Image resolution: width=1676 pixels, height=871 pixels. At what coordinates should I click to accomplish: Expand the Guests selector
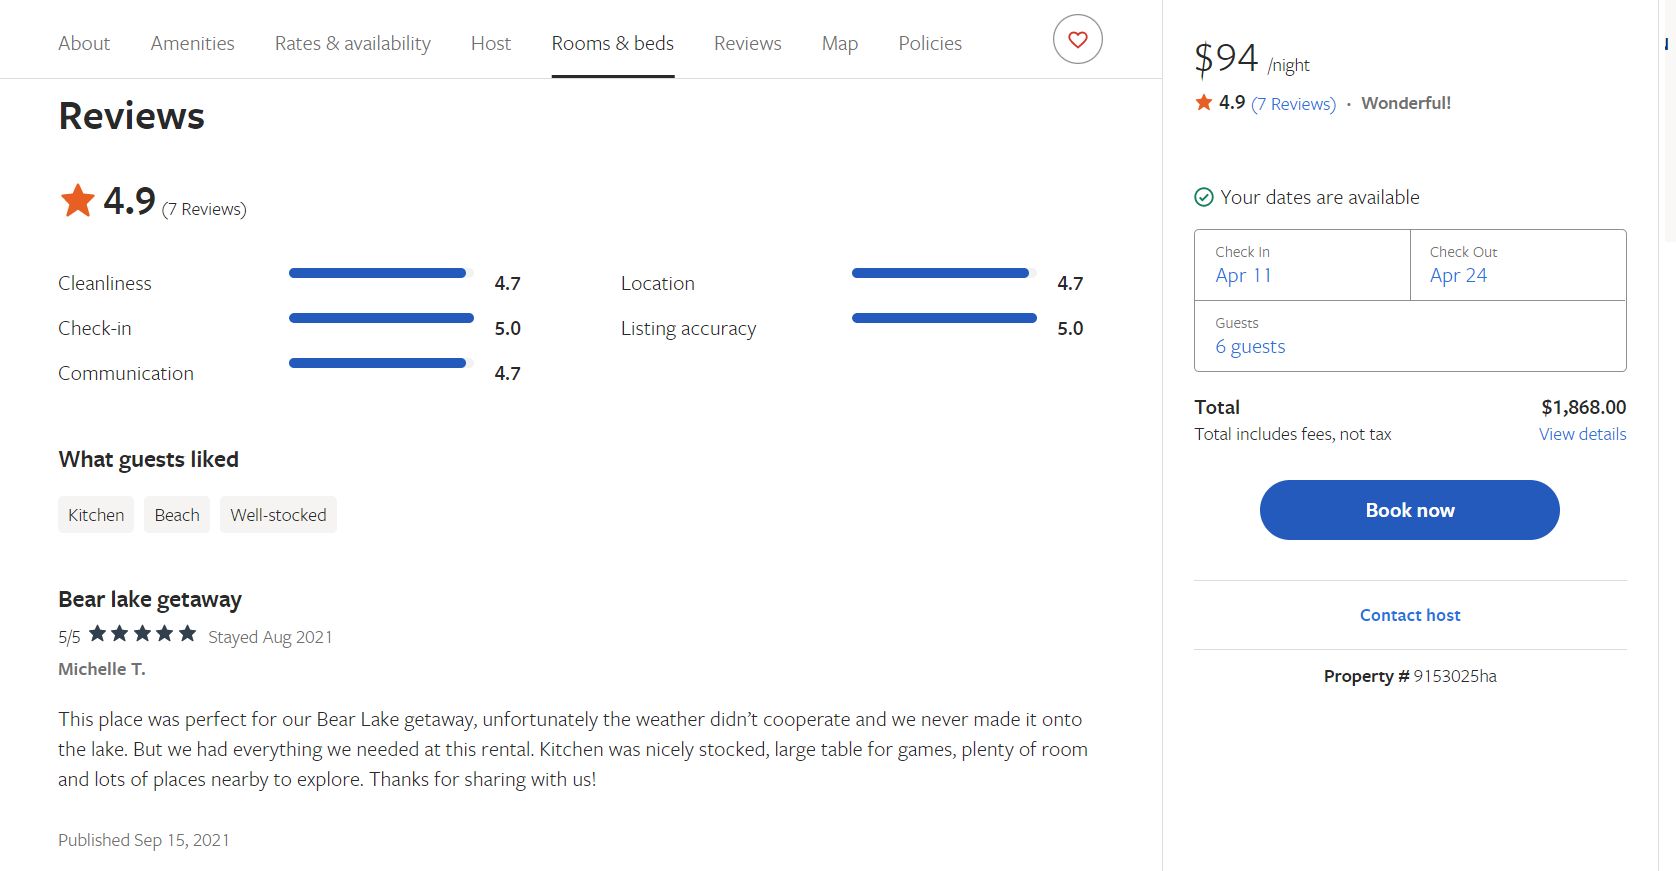(x=1409, y=336)
